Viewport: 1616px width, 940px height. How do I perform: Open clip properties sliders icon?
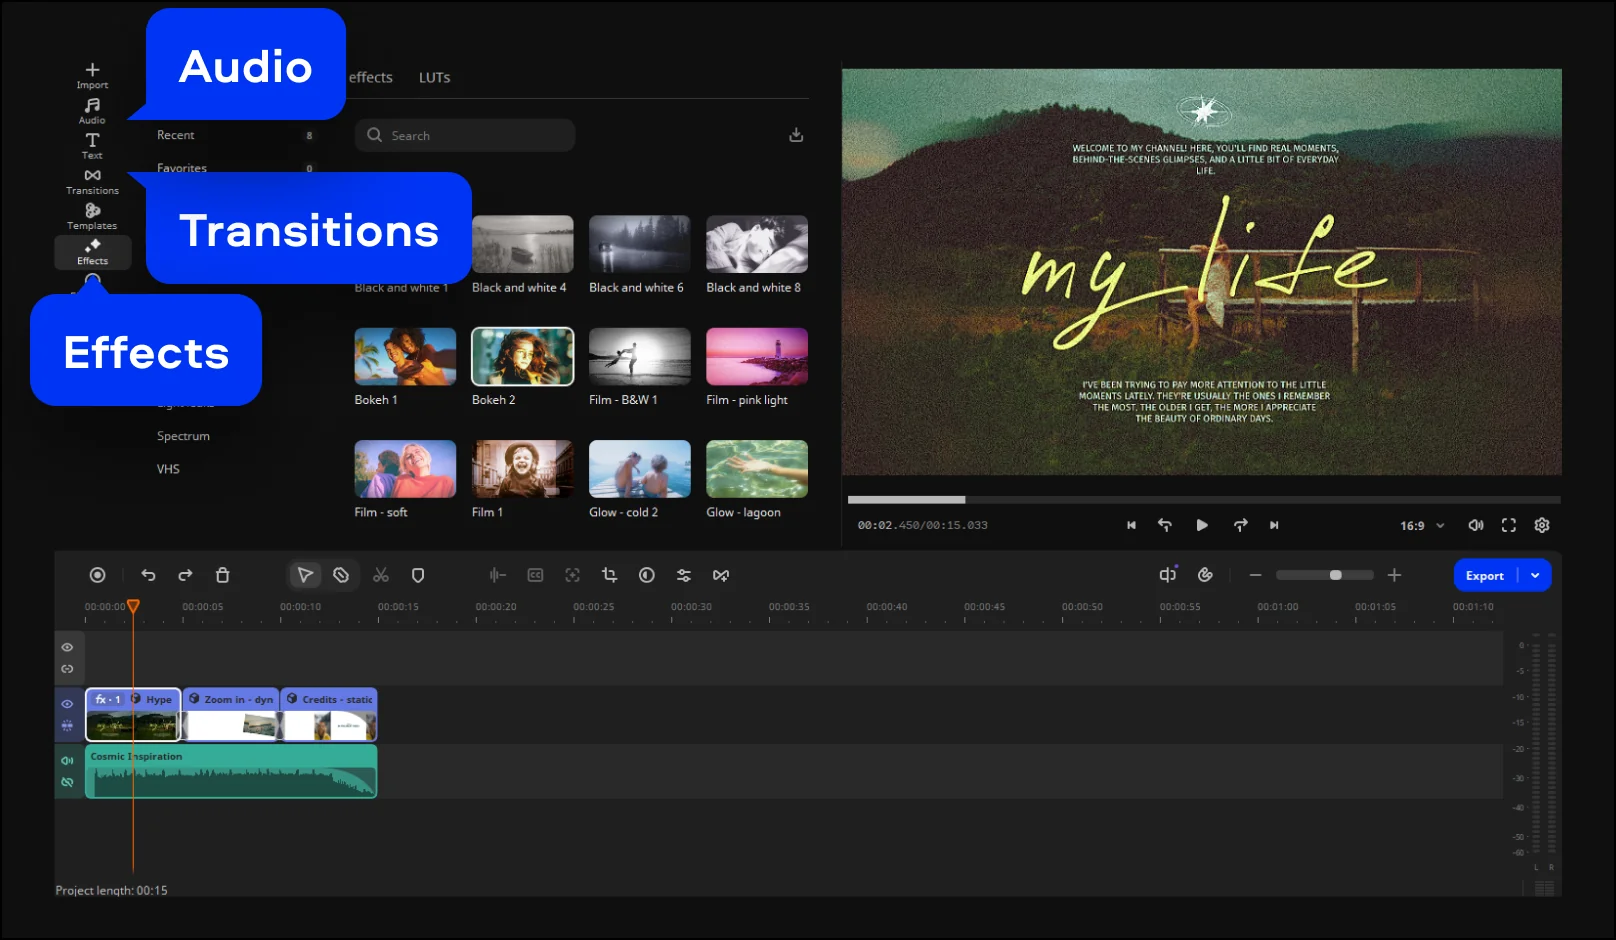(x=684, y=575)
